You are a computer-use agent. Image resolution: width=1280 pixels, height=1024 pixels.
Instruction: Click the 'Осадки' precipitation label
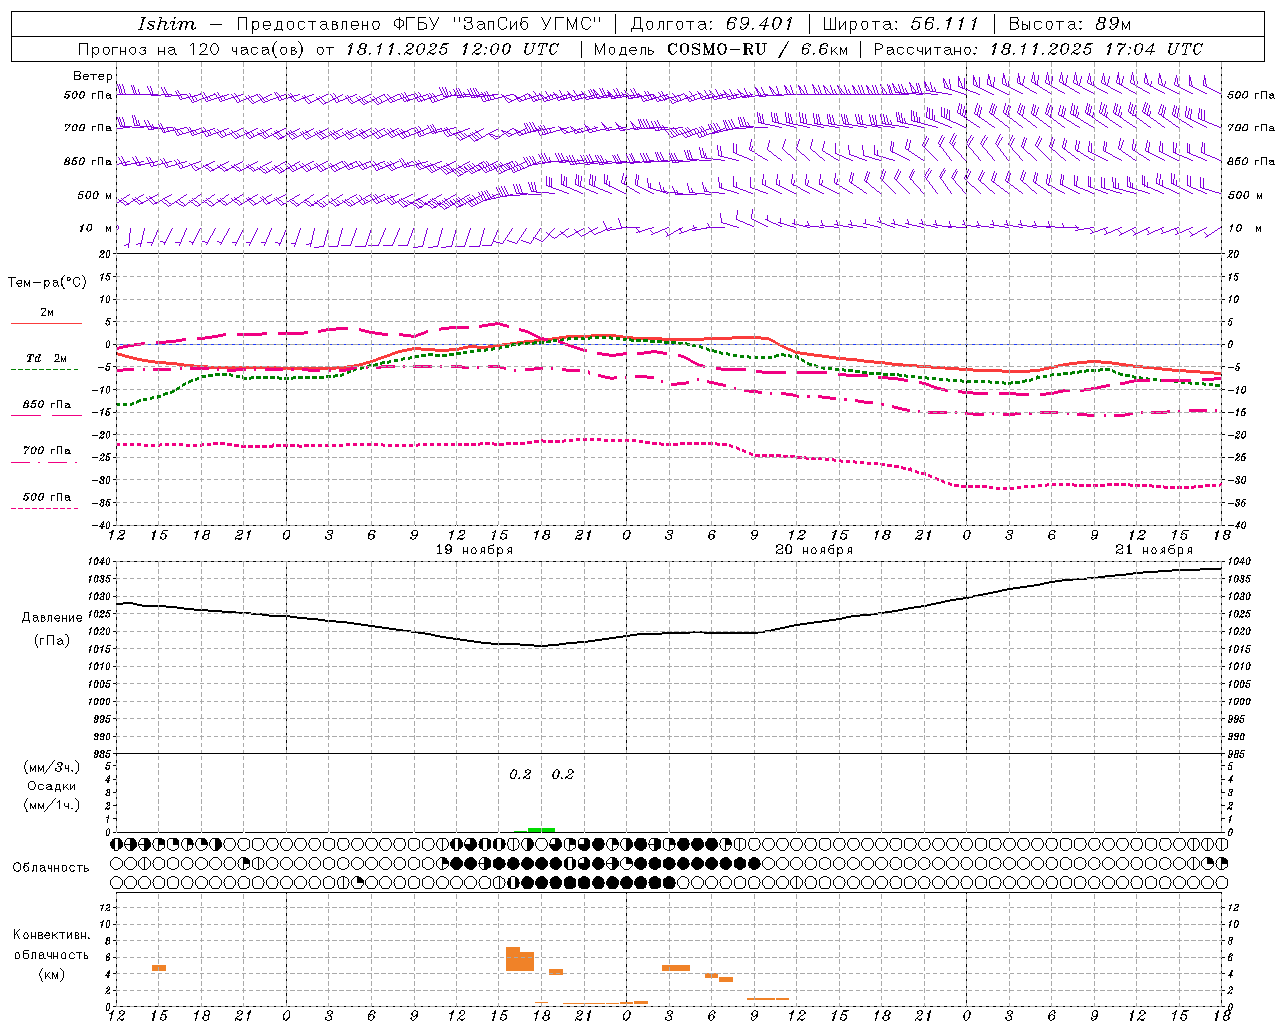pyautogui.click(x=52, y=786)
